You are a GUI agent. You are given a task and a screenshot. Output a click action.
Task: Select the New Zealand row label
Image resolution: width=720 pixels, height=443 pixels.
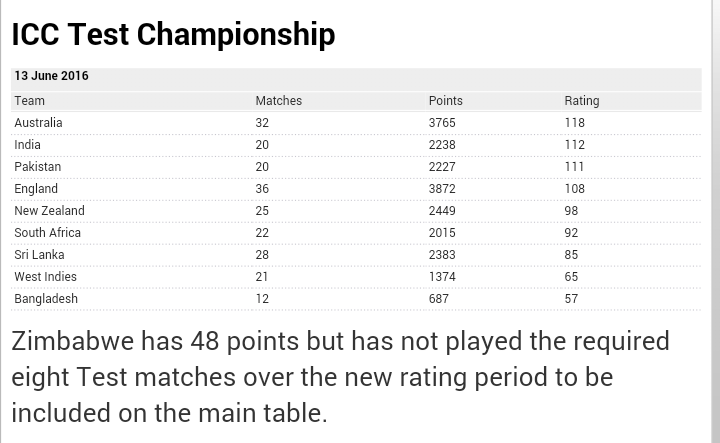click(50, 211)
